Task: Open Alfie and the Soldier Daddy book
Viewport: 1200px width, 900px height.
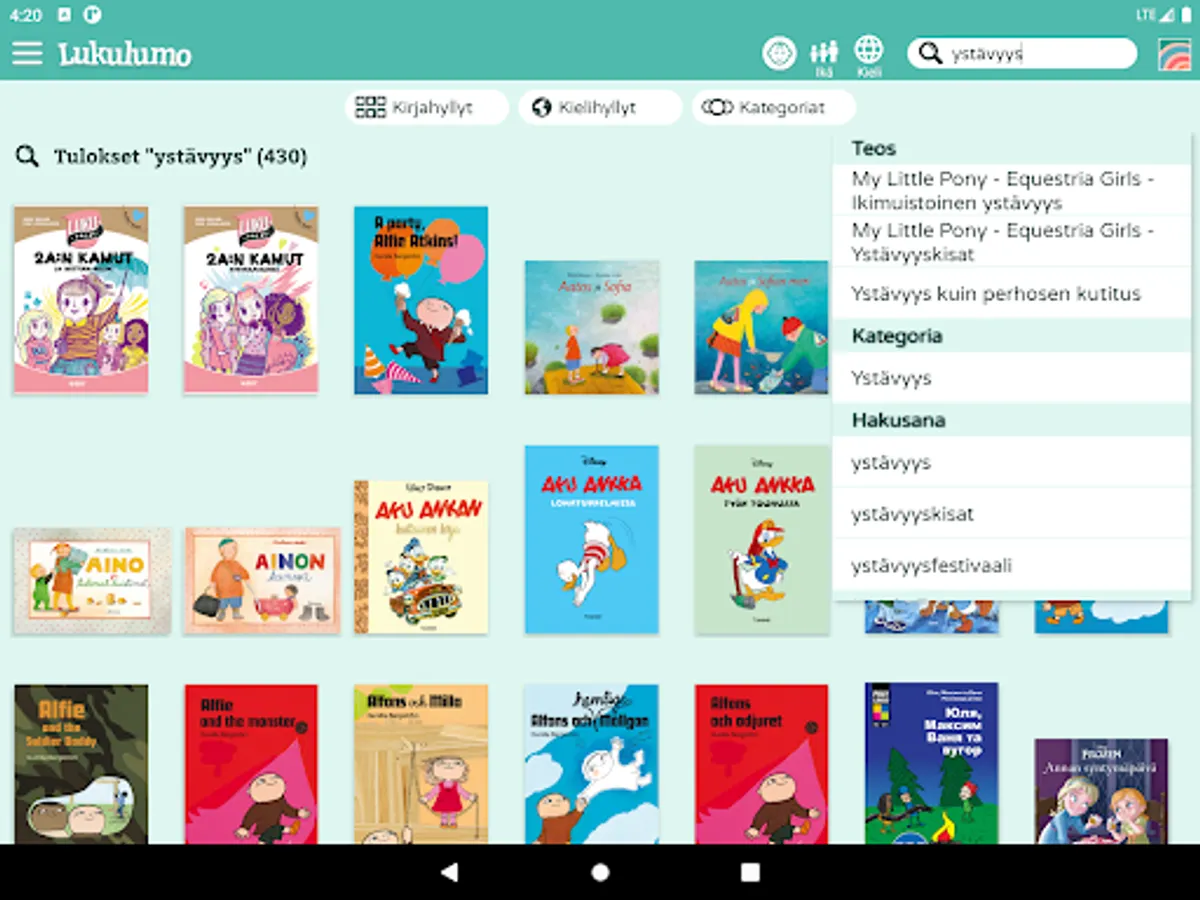Action: (x=81, y=764)
